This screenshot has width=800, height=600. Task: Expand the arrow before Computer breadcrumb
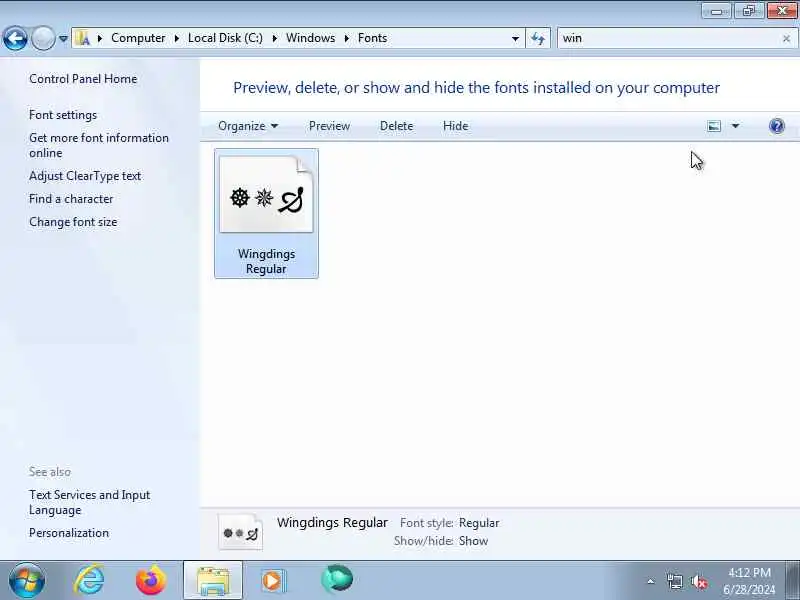(100, 38)
